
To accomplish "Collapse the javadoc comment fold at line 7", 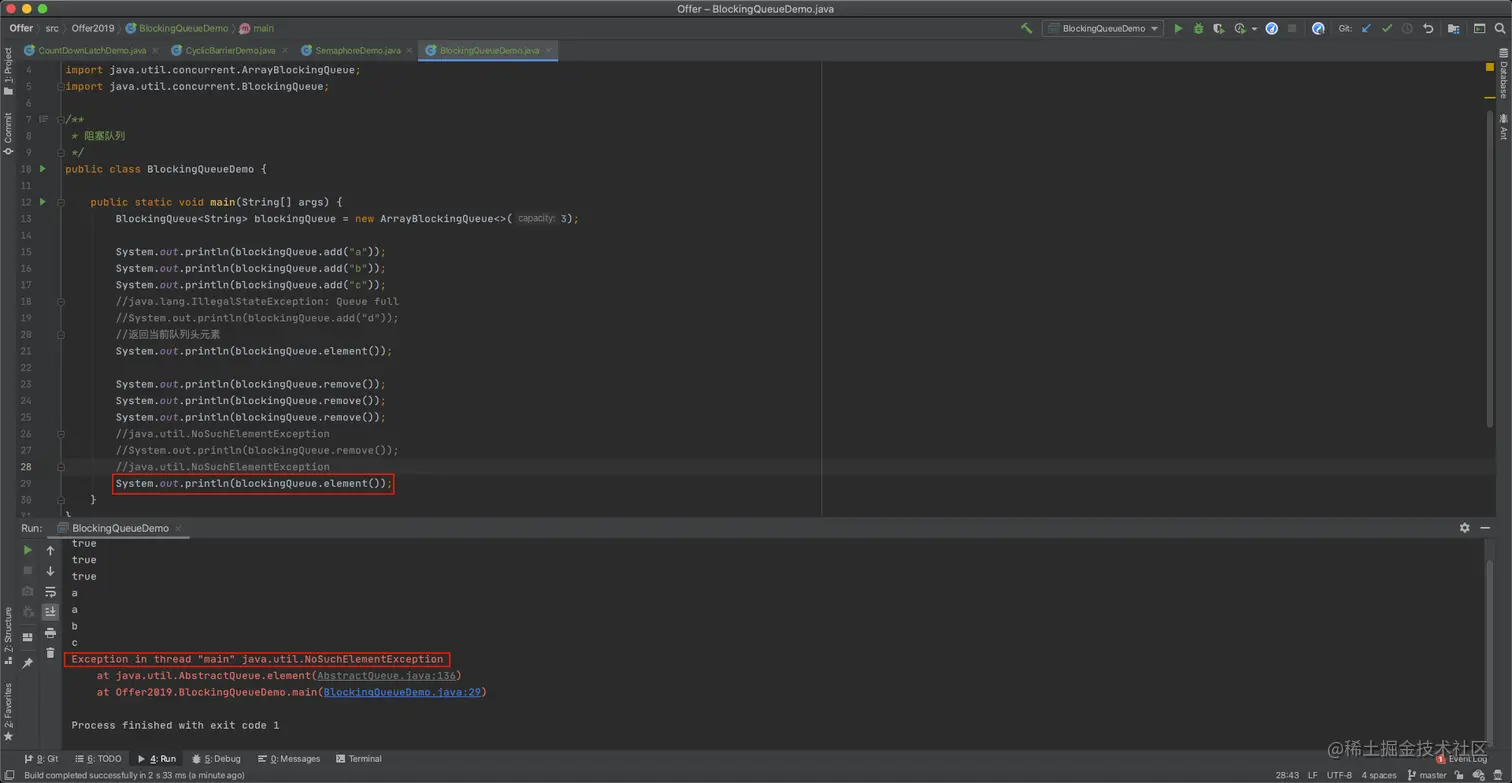I will (61, 119).
